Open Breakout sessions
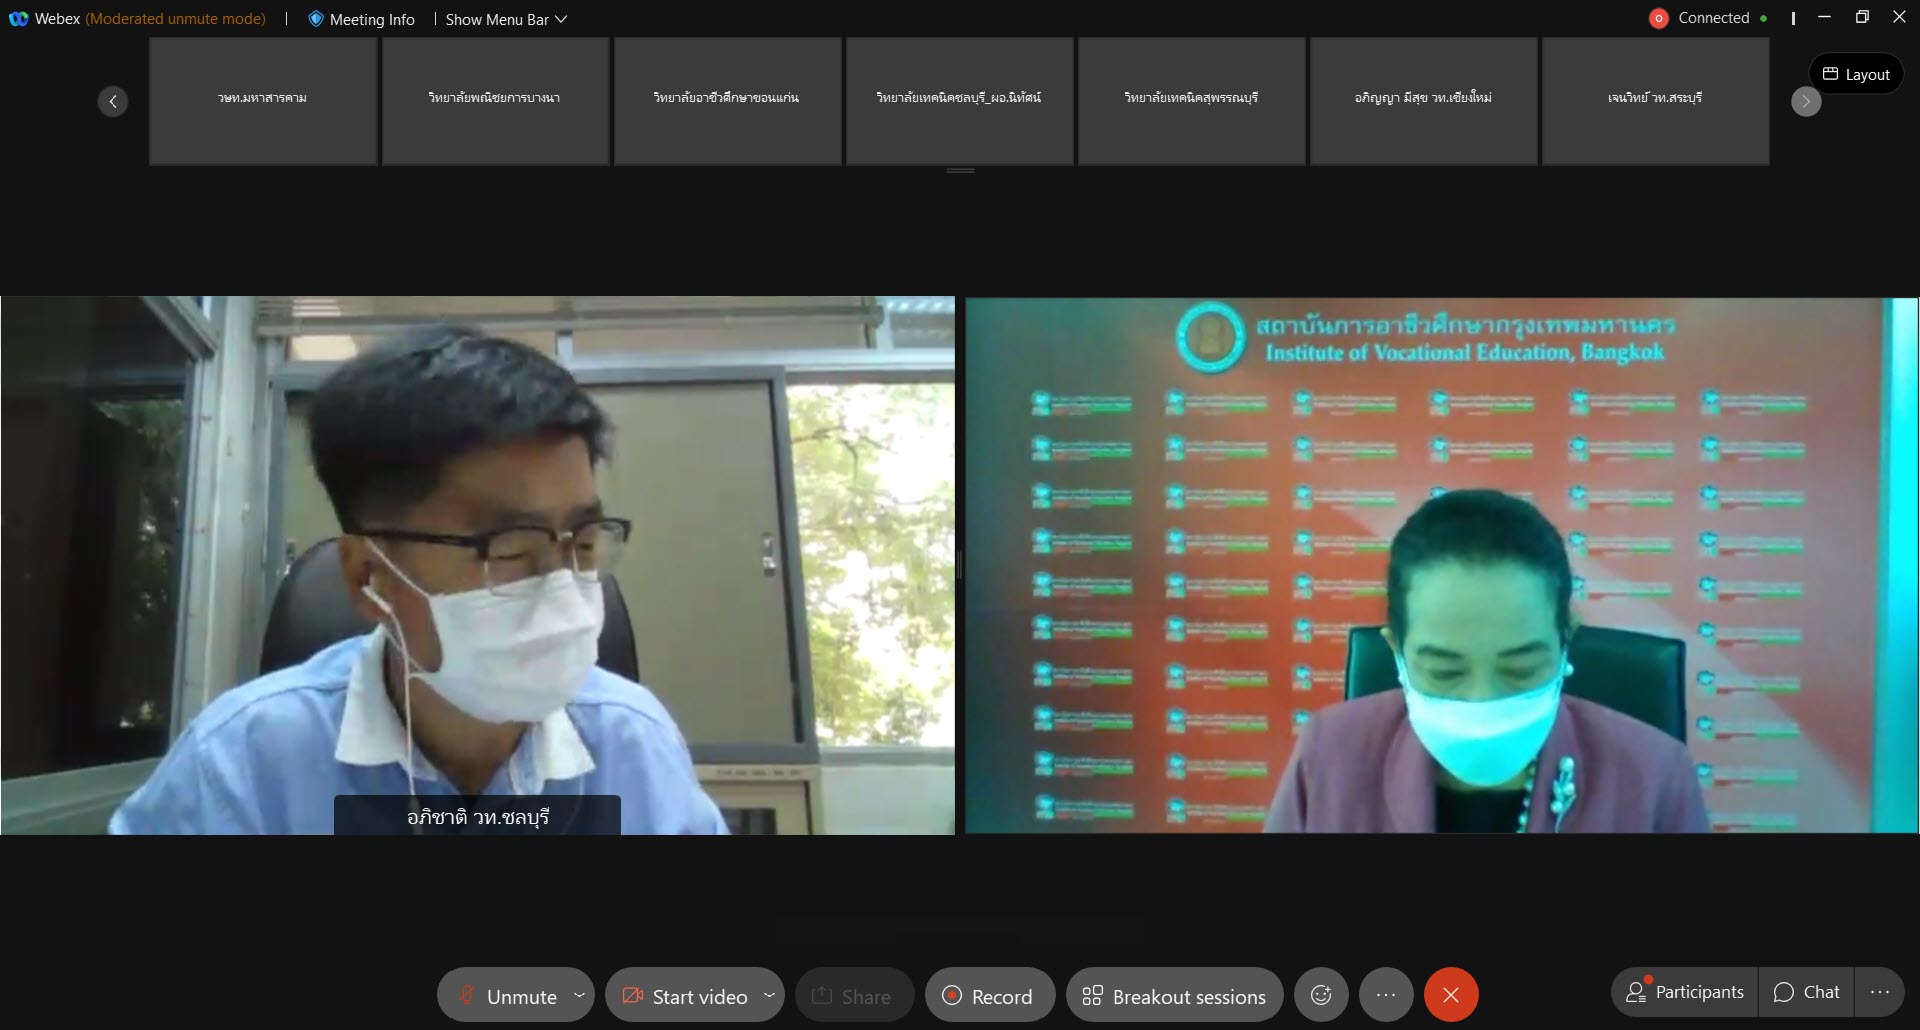 (x=1174, y=996)
